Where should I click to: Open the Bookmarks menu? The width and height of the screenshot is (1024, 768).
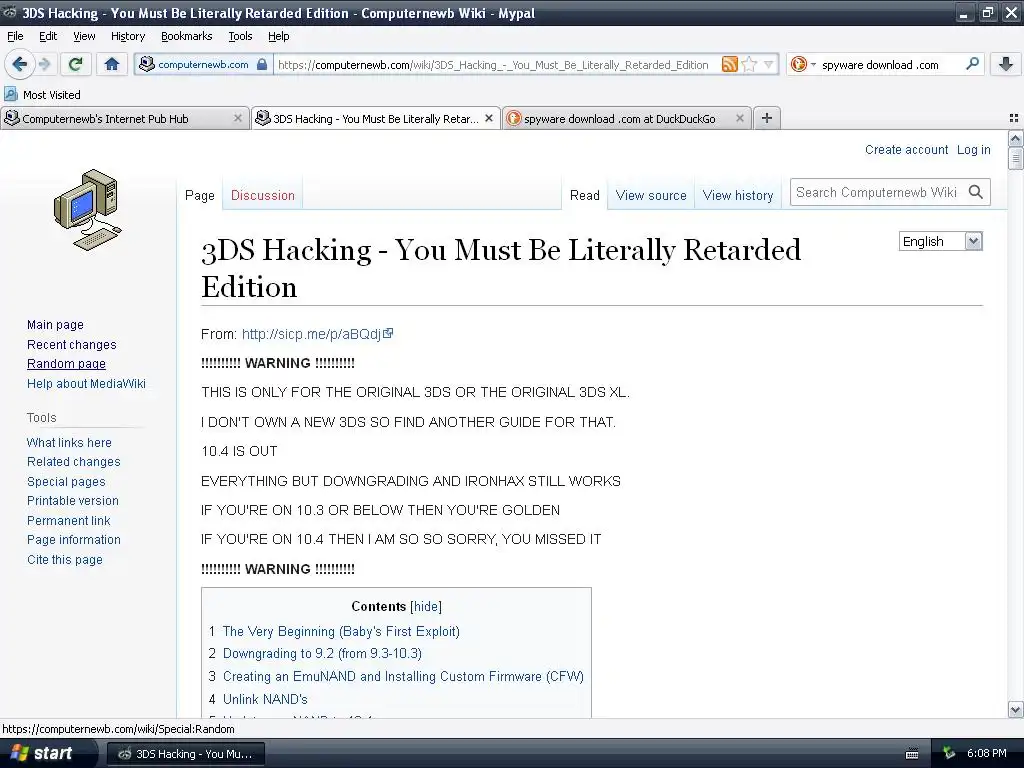point(186,36)
